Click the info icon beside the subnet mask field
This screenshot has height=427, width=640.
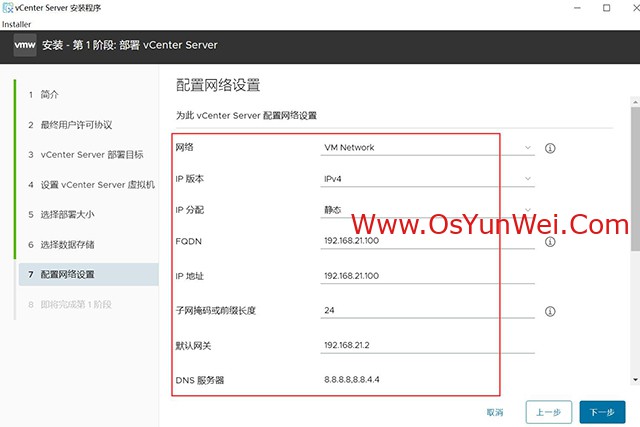[x=550, y=311]
